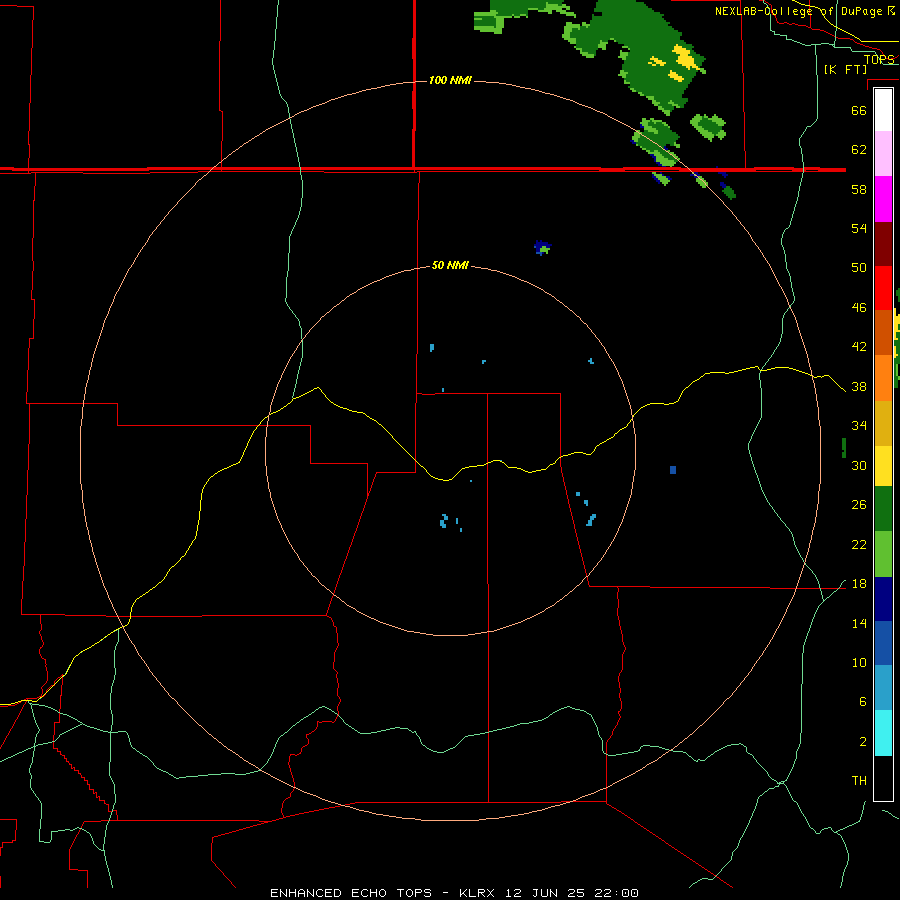The height and width of the screenshot is (900, 900).
Task: Click the legend value 54
Action: pyautogui.click(x=859, y=228)
